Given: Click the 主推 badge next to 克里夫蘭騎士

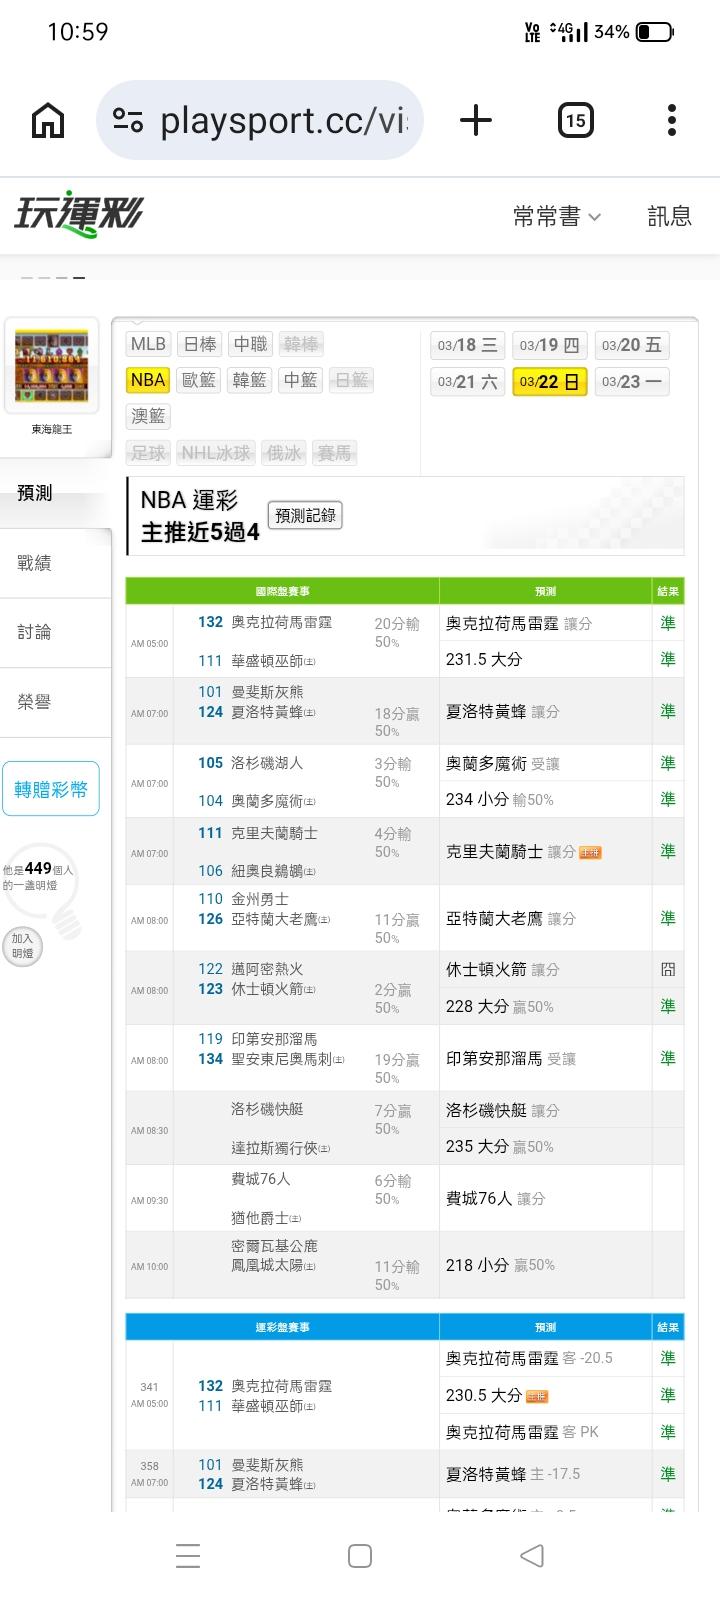Looking at the screenshot, I should point(590,853).
